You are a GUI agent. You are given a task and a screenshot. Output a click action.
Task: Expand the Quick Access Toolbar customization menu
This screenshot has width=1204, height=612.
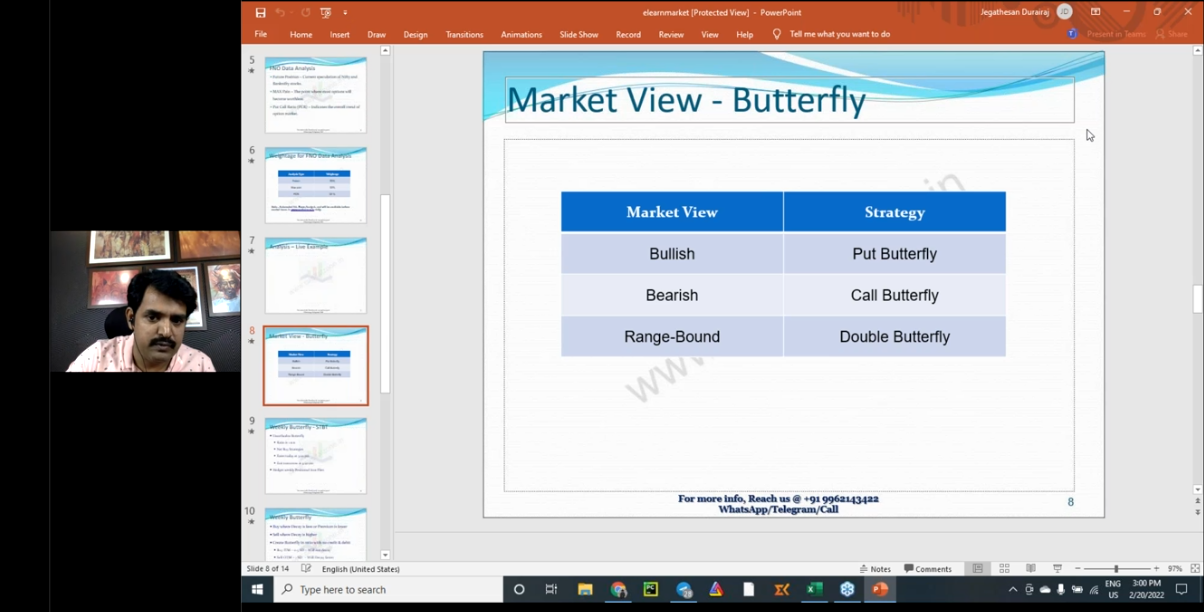pos(345,12)
